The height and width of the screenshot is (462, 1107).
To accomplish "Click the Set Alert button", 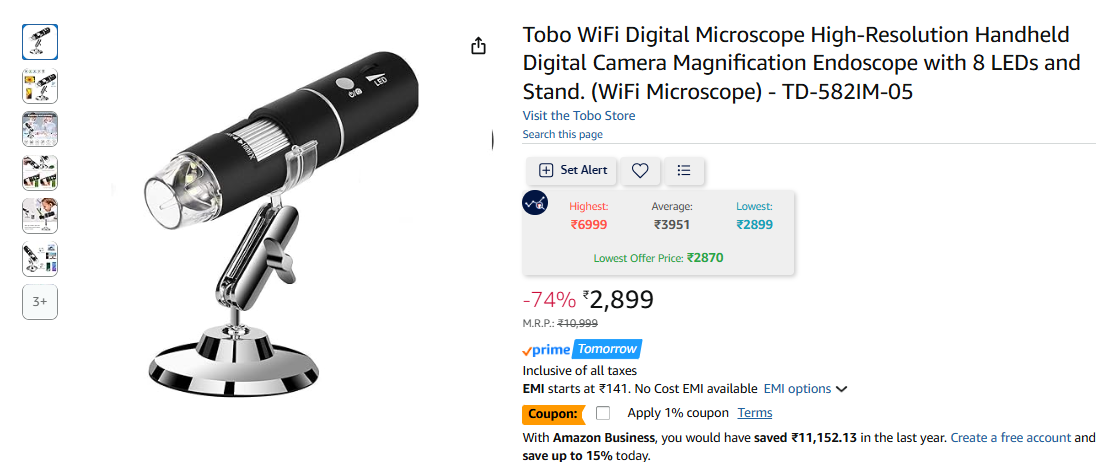I will tap(572, 170).
